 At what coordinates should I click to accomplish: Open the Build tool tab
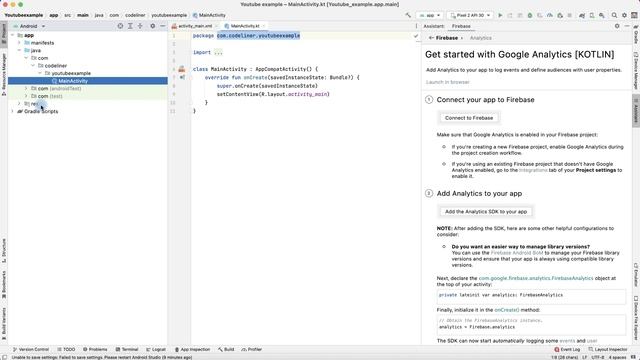pyautogui.click(x=226, y=349)
